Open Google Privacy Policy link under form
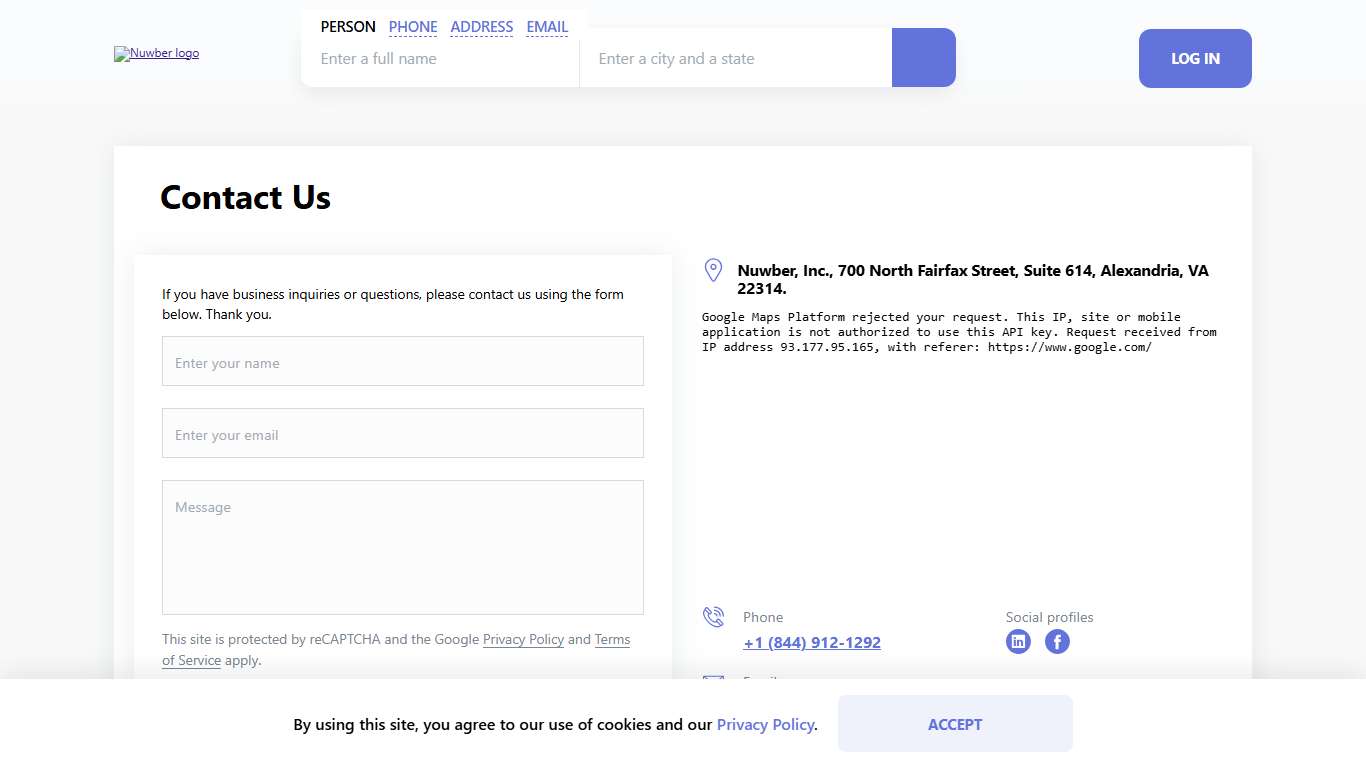 [x=523, y=640]
